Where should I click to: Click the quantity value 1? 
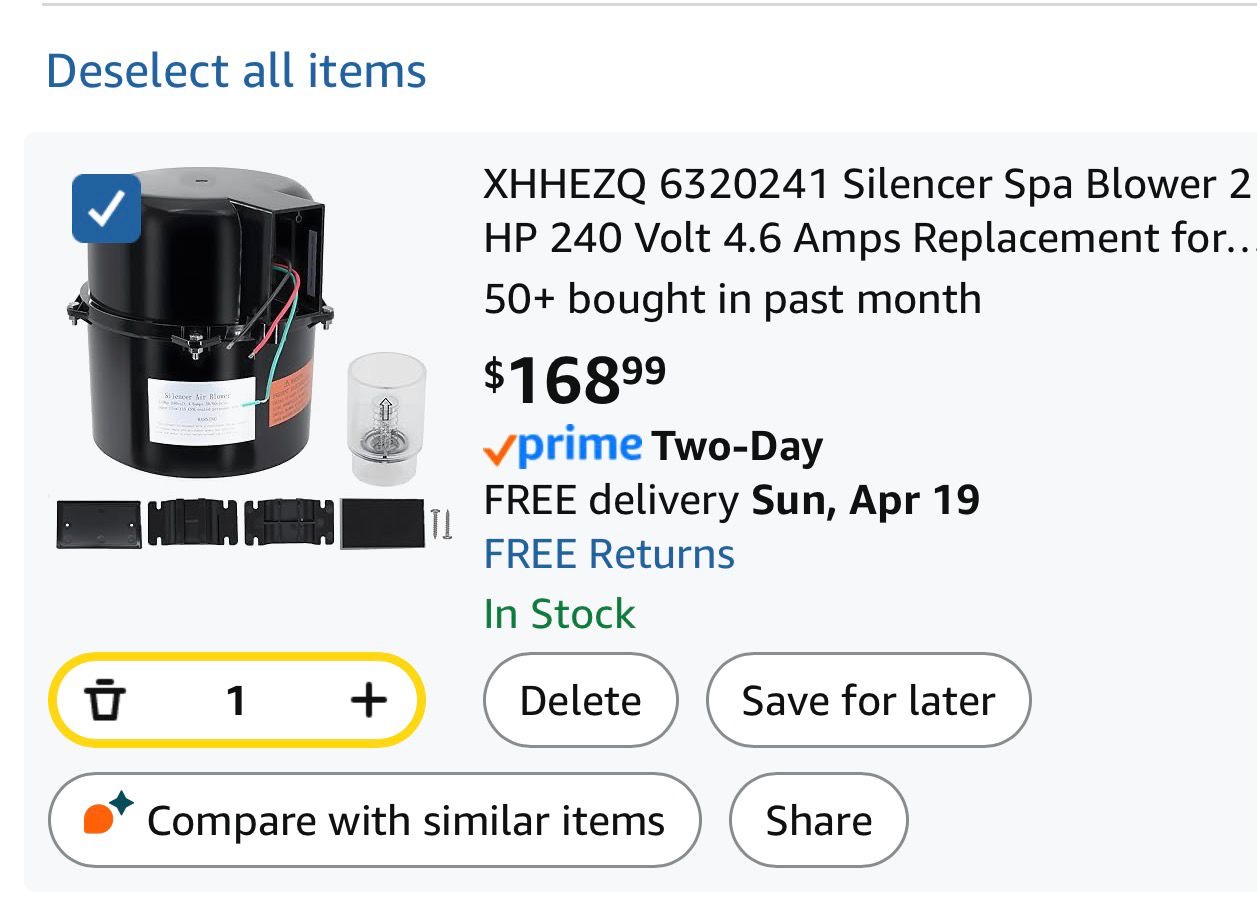click(x=236, y=701)
